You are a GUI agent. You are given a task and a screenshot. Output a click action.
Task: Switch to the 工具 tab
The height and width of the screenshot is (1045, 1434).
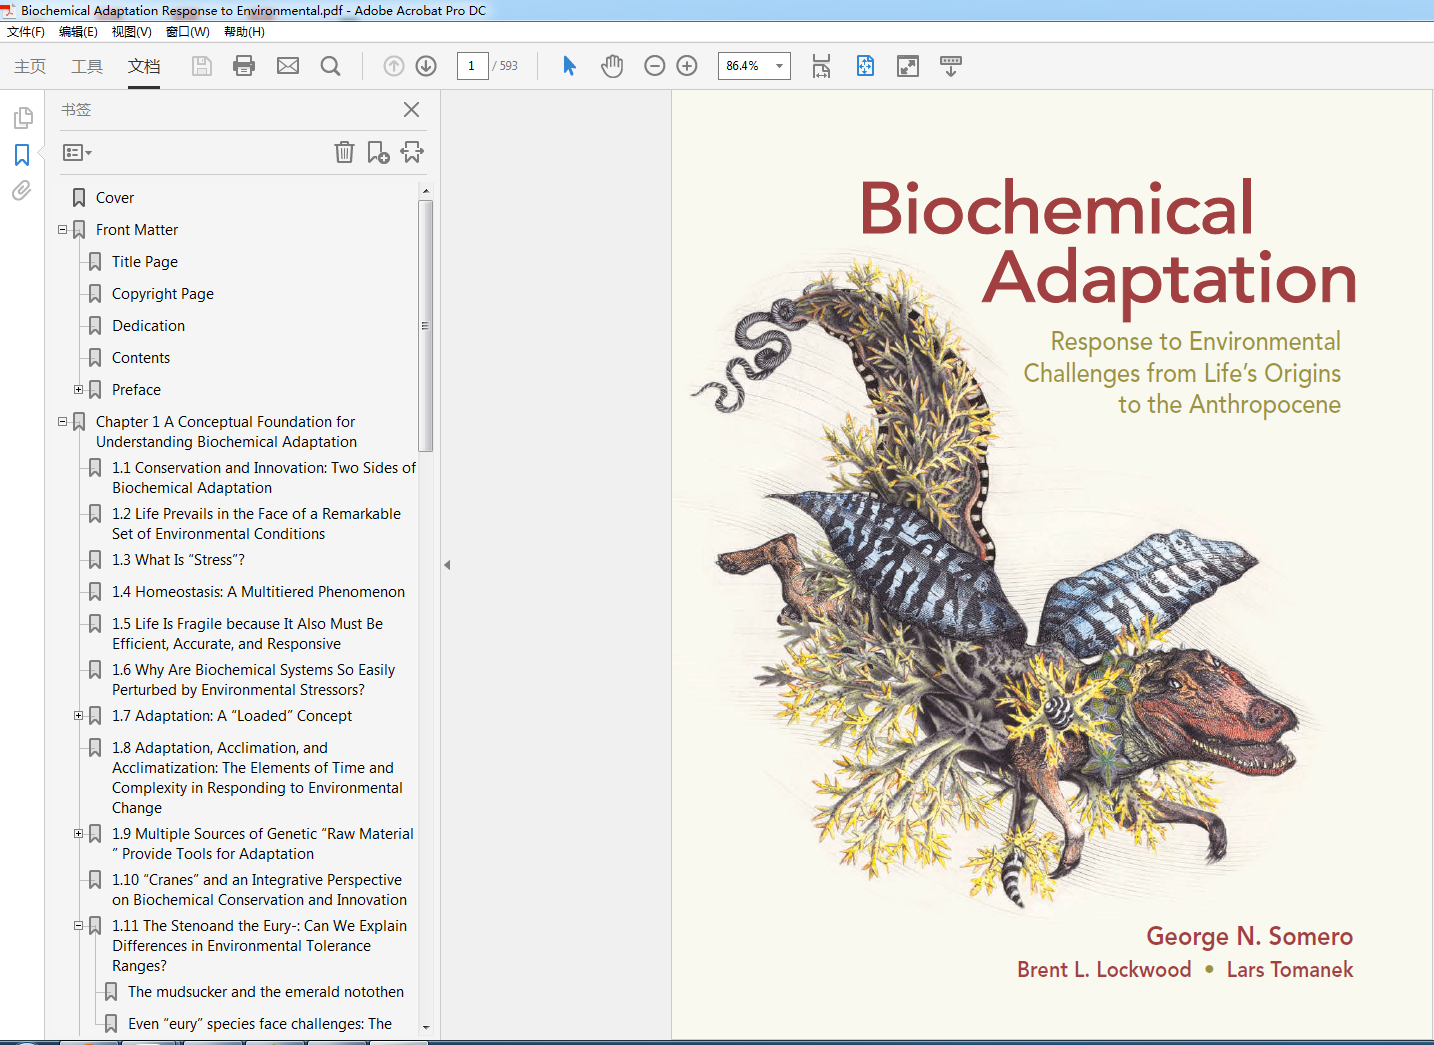click(87, 66)
